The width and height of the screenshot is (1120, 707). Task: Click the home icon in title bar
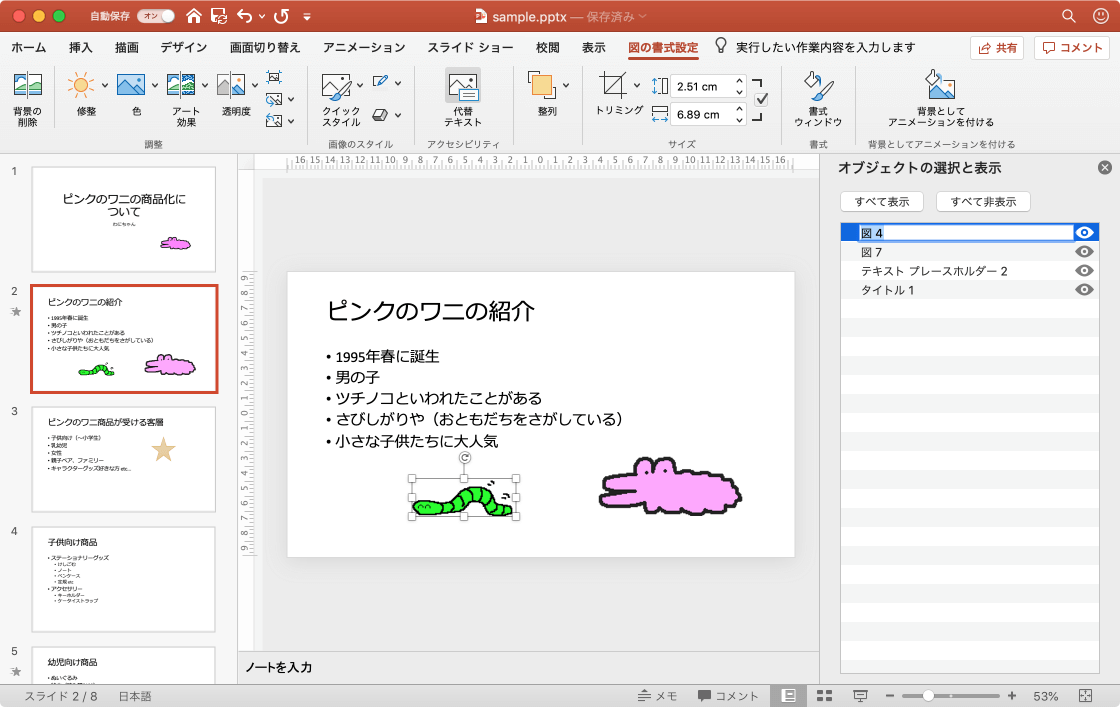click(194, 16)
